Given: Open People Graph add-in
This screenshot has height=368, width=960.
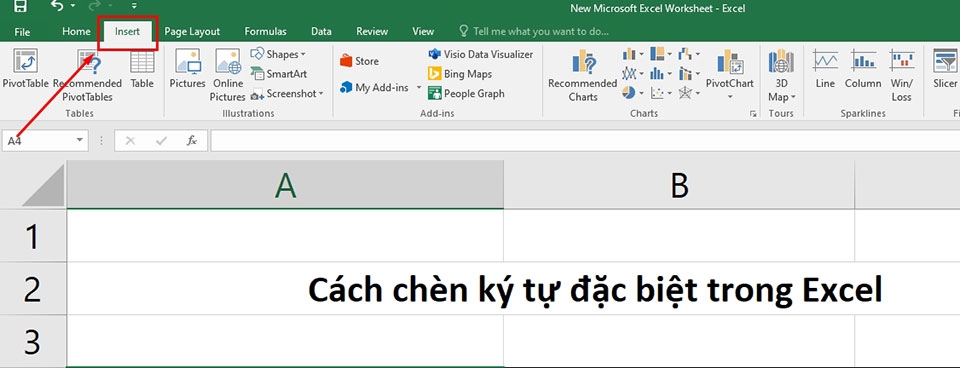Looking at the screenshot, I should point(467,94).
